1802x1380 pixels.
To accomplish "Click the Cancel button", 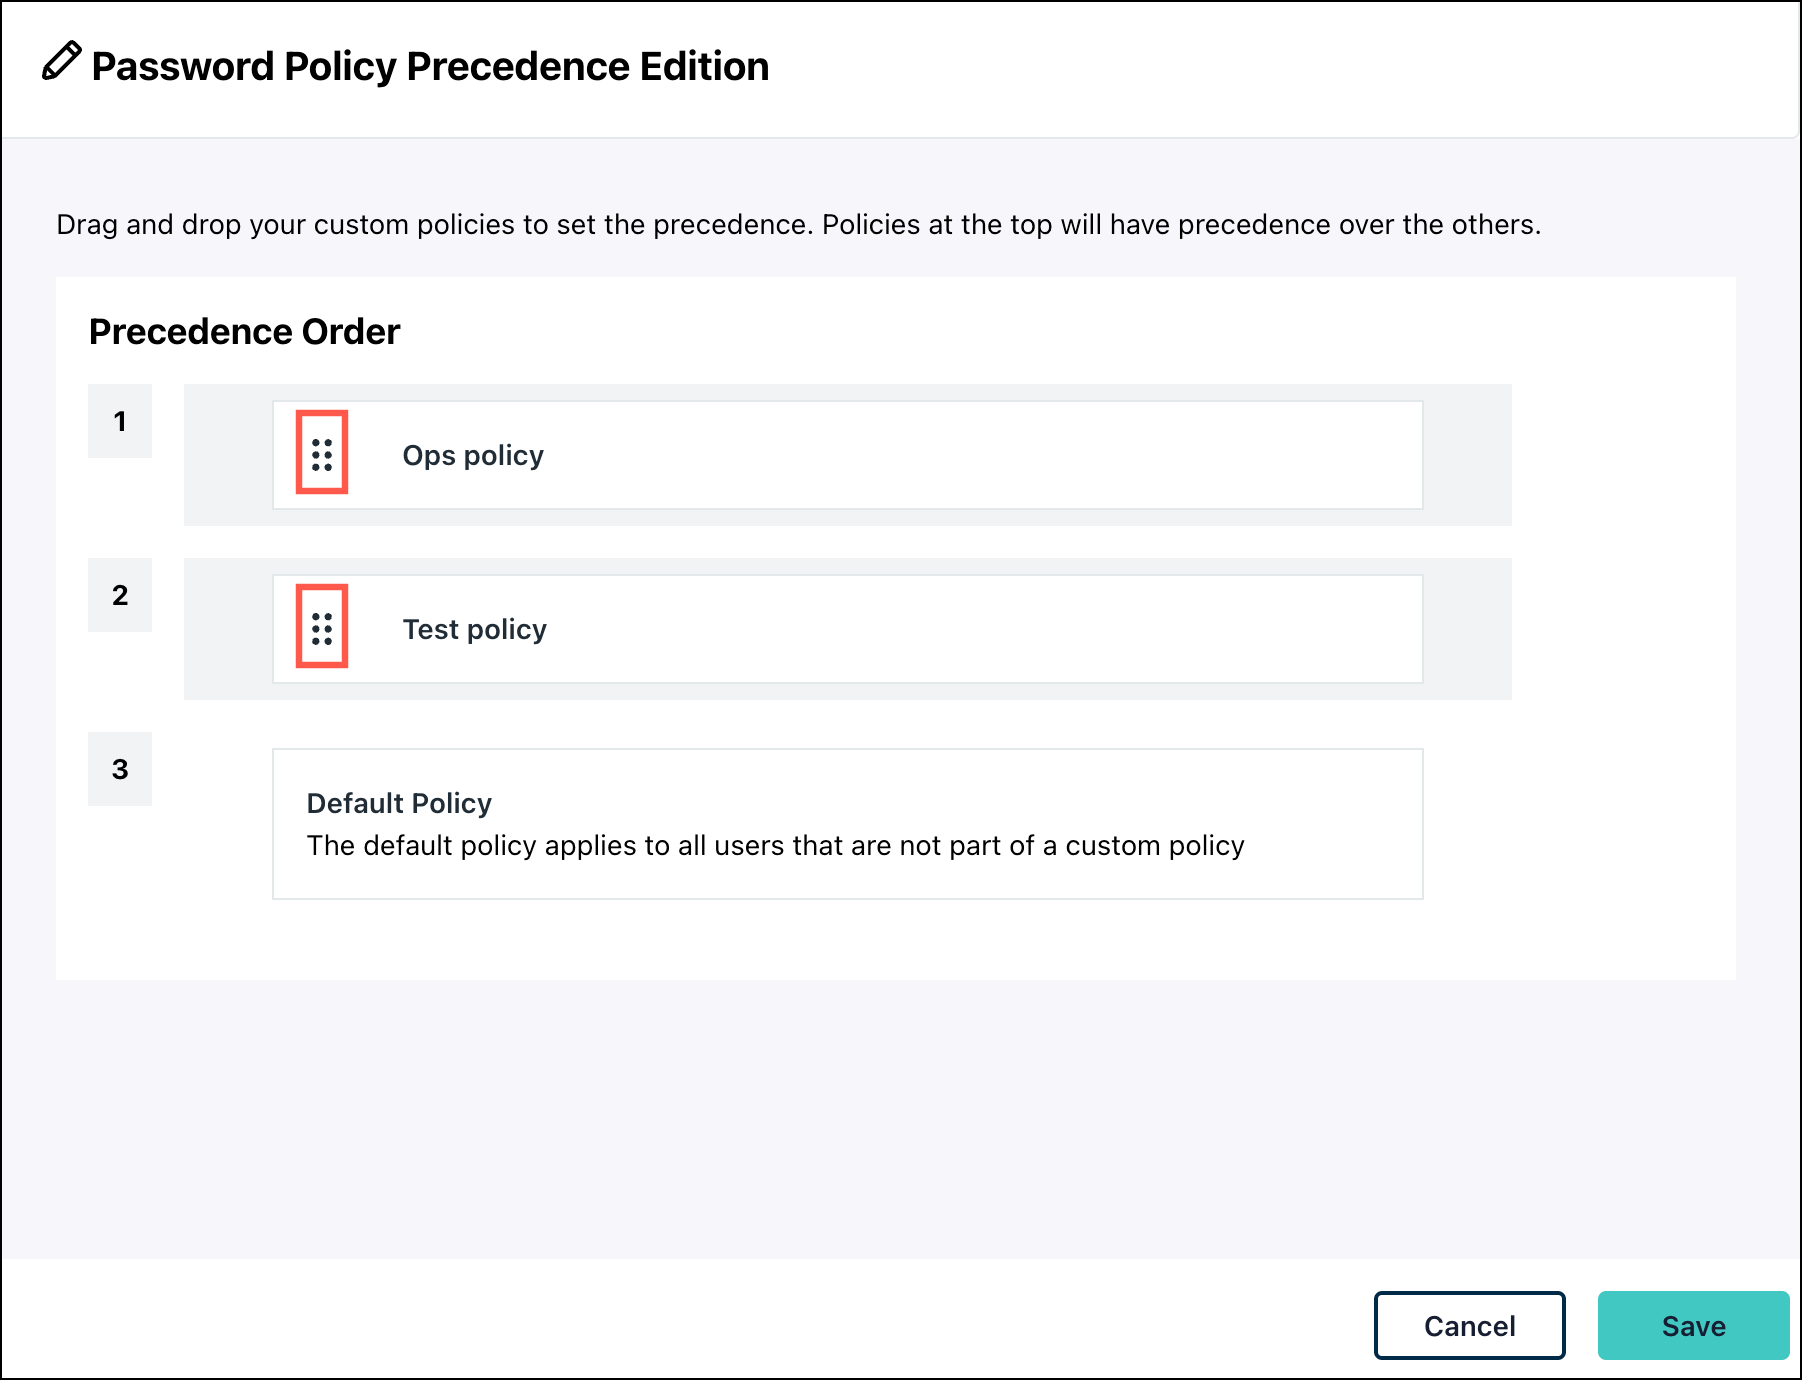I will (x=1469, y=1325).
